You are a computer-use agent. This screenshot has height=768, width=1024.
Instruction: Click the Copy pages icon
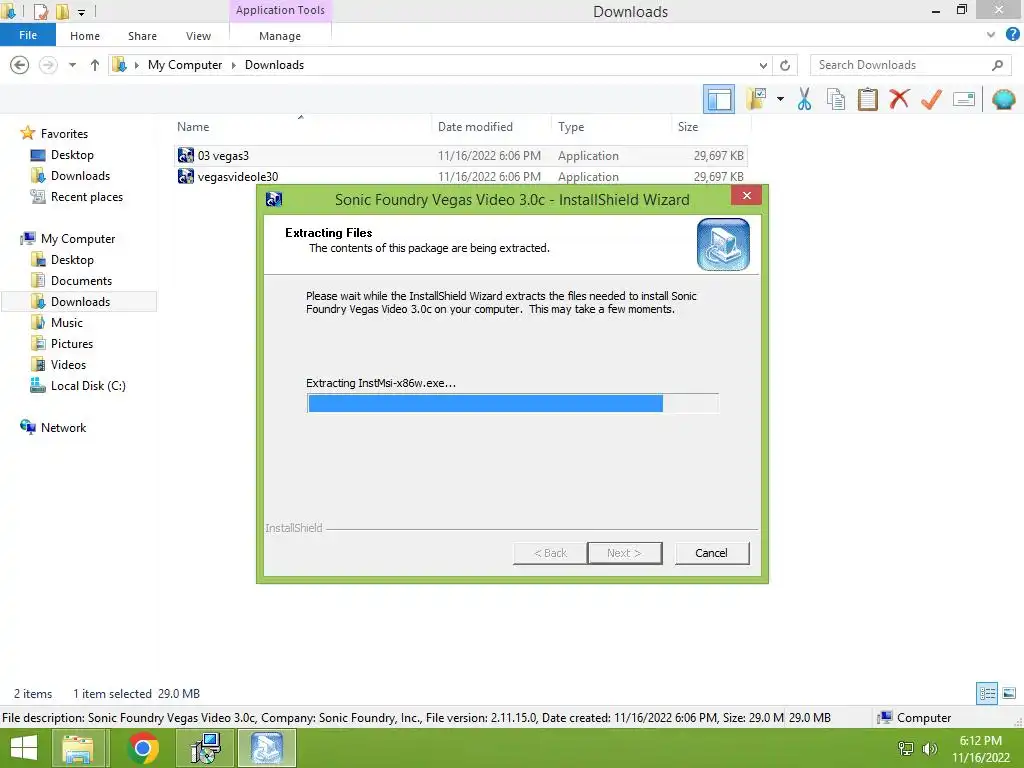pyautogui.click(x=835, y=99)
